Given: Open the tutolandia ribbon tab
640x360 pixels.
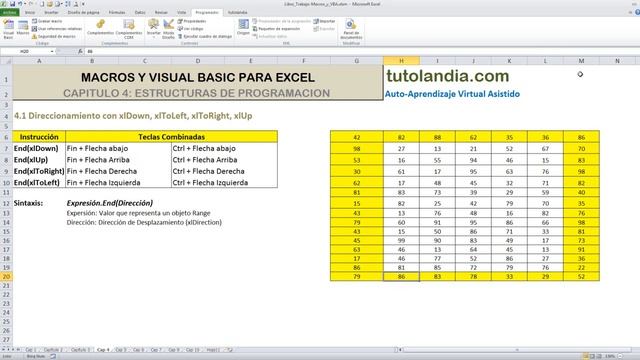Looking at the screenshot, I should coord(238,13).
